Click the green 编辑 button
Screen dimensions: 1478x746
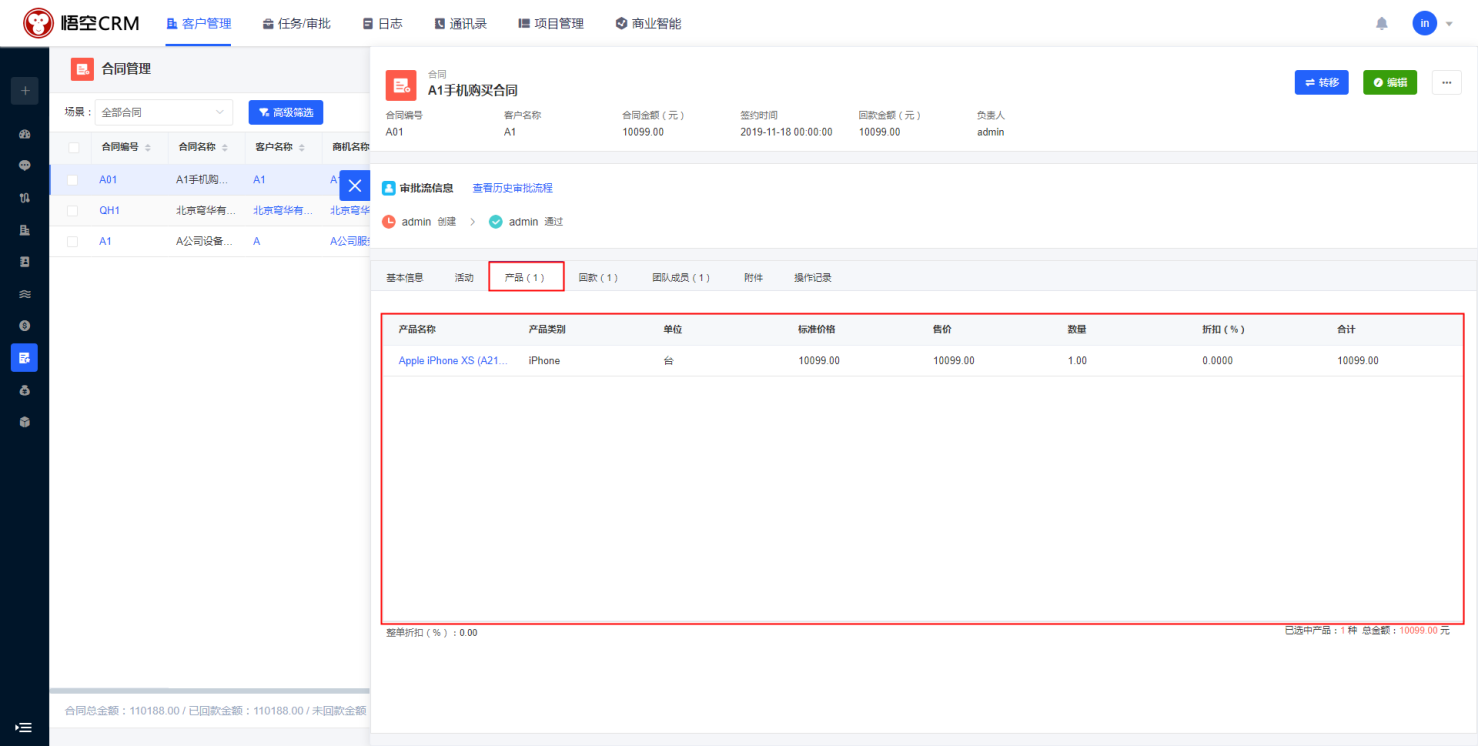[1389, 82]
